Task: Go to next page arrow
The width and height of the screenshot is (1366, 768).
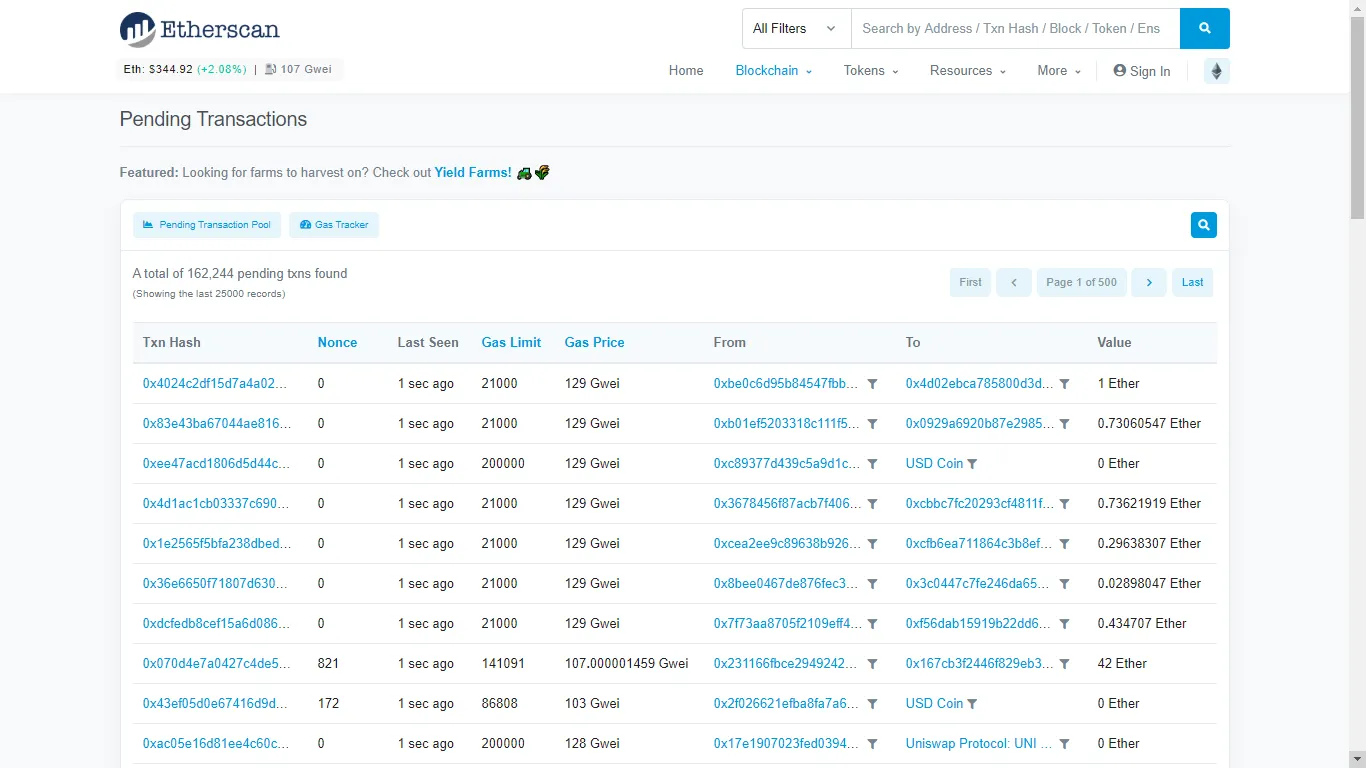Action: [1148, 282]
